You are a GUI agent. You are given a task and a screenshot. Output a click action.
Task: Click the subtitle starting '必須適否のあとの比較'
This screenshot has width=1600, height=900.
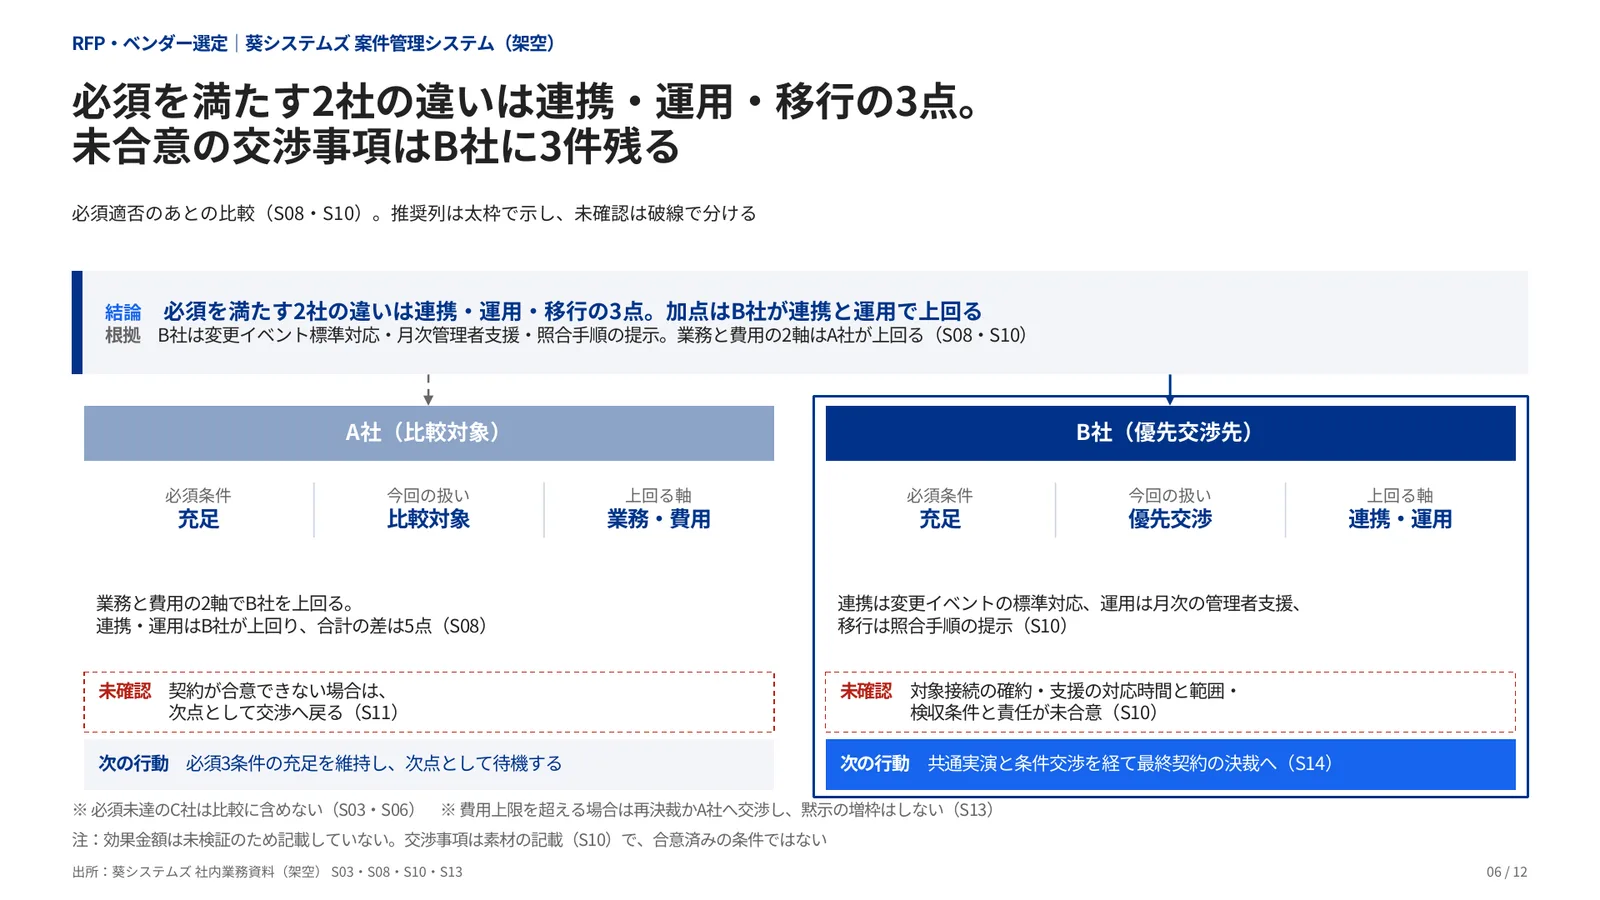[414, 213]
